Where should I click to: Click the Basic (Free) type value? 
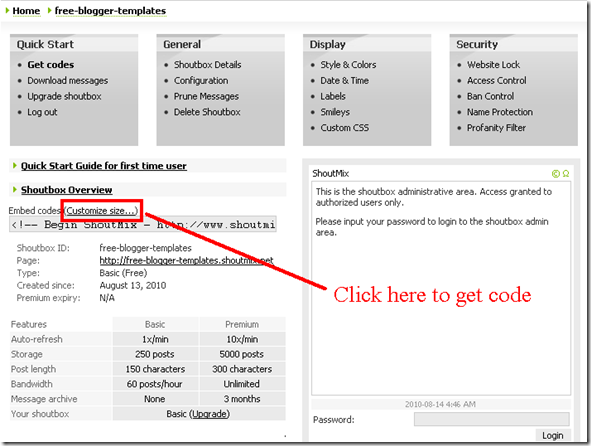[123, 273]
